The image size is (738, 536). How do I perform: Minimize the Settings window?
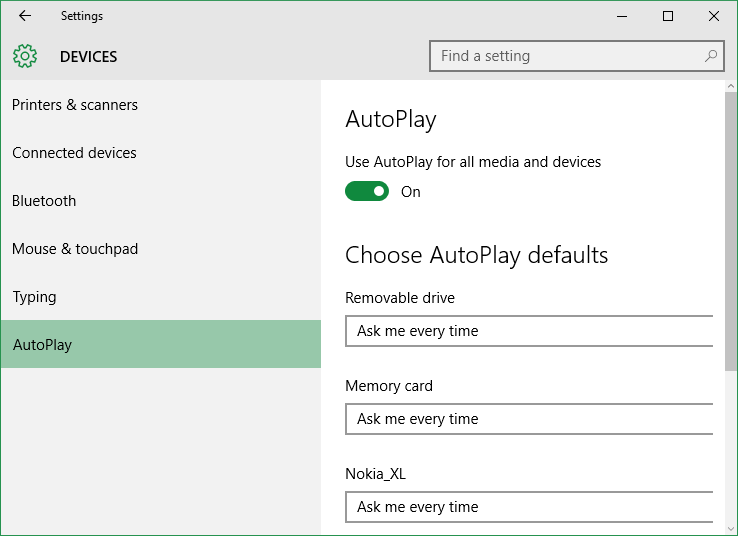[x=622, y=16]
